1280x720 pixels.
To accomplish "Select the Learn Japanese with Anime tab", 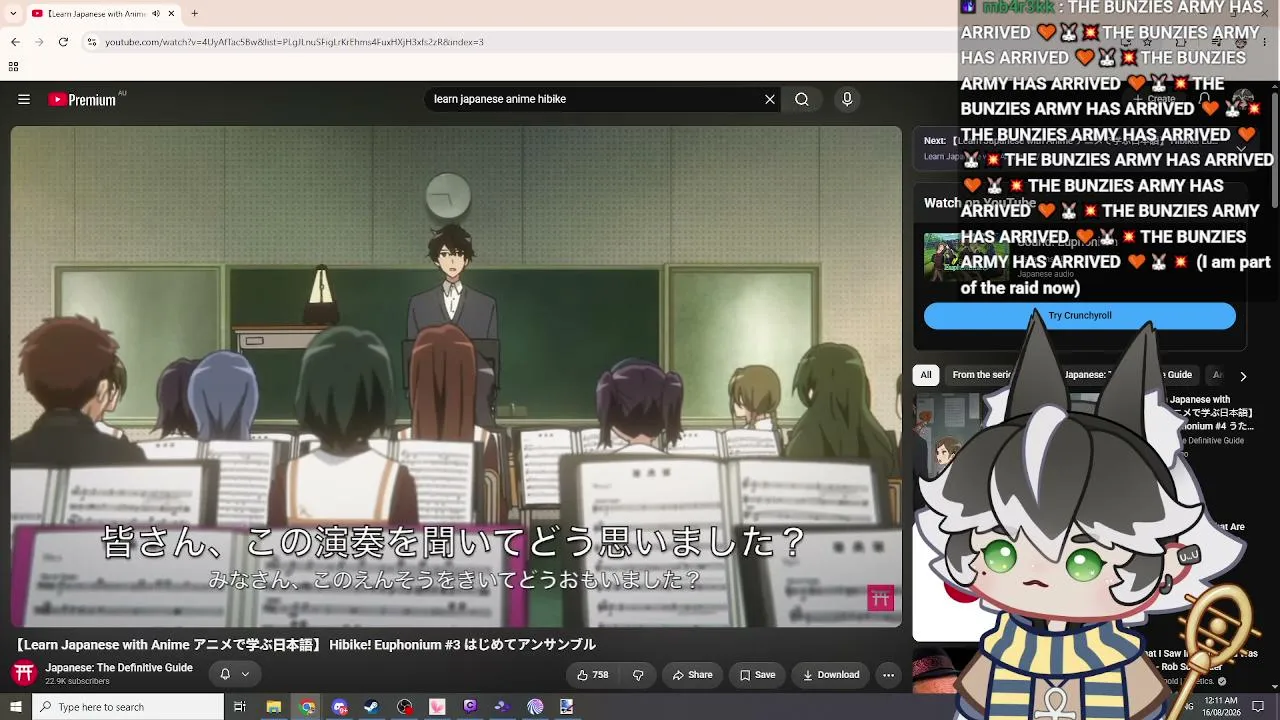I will point(103,13).
